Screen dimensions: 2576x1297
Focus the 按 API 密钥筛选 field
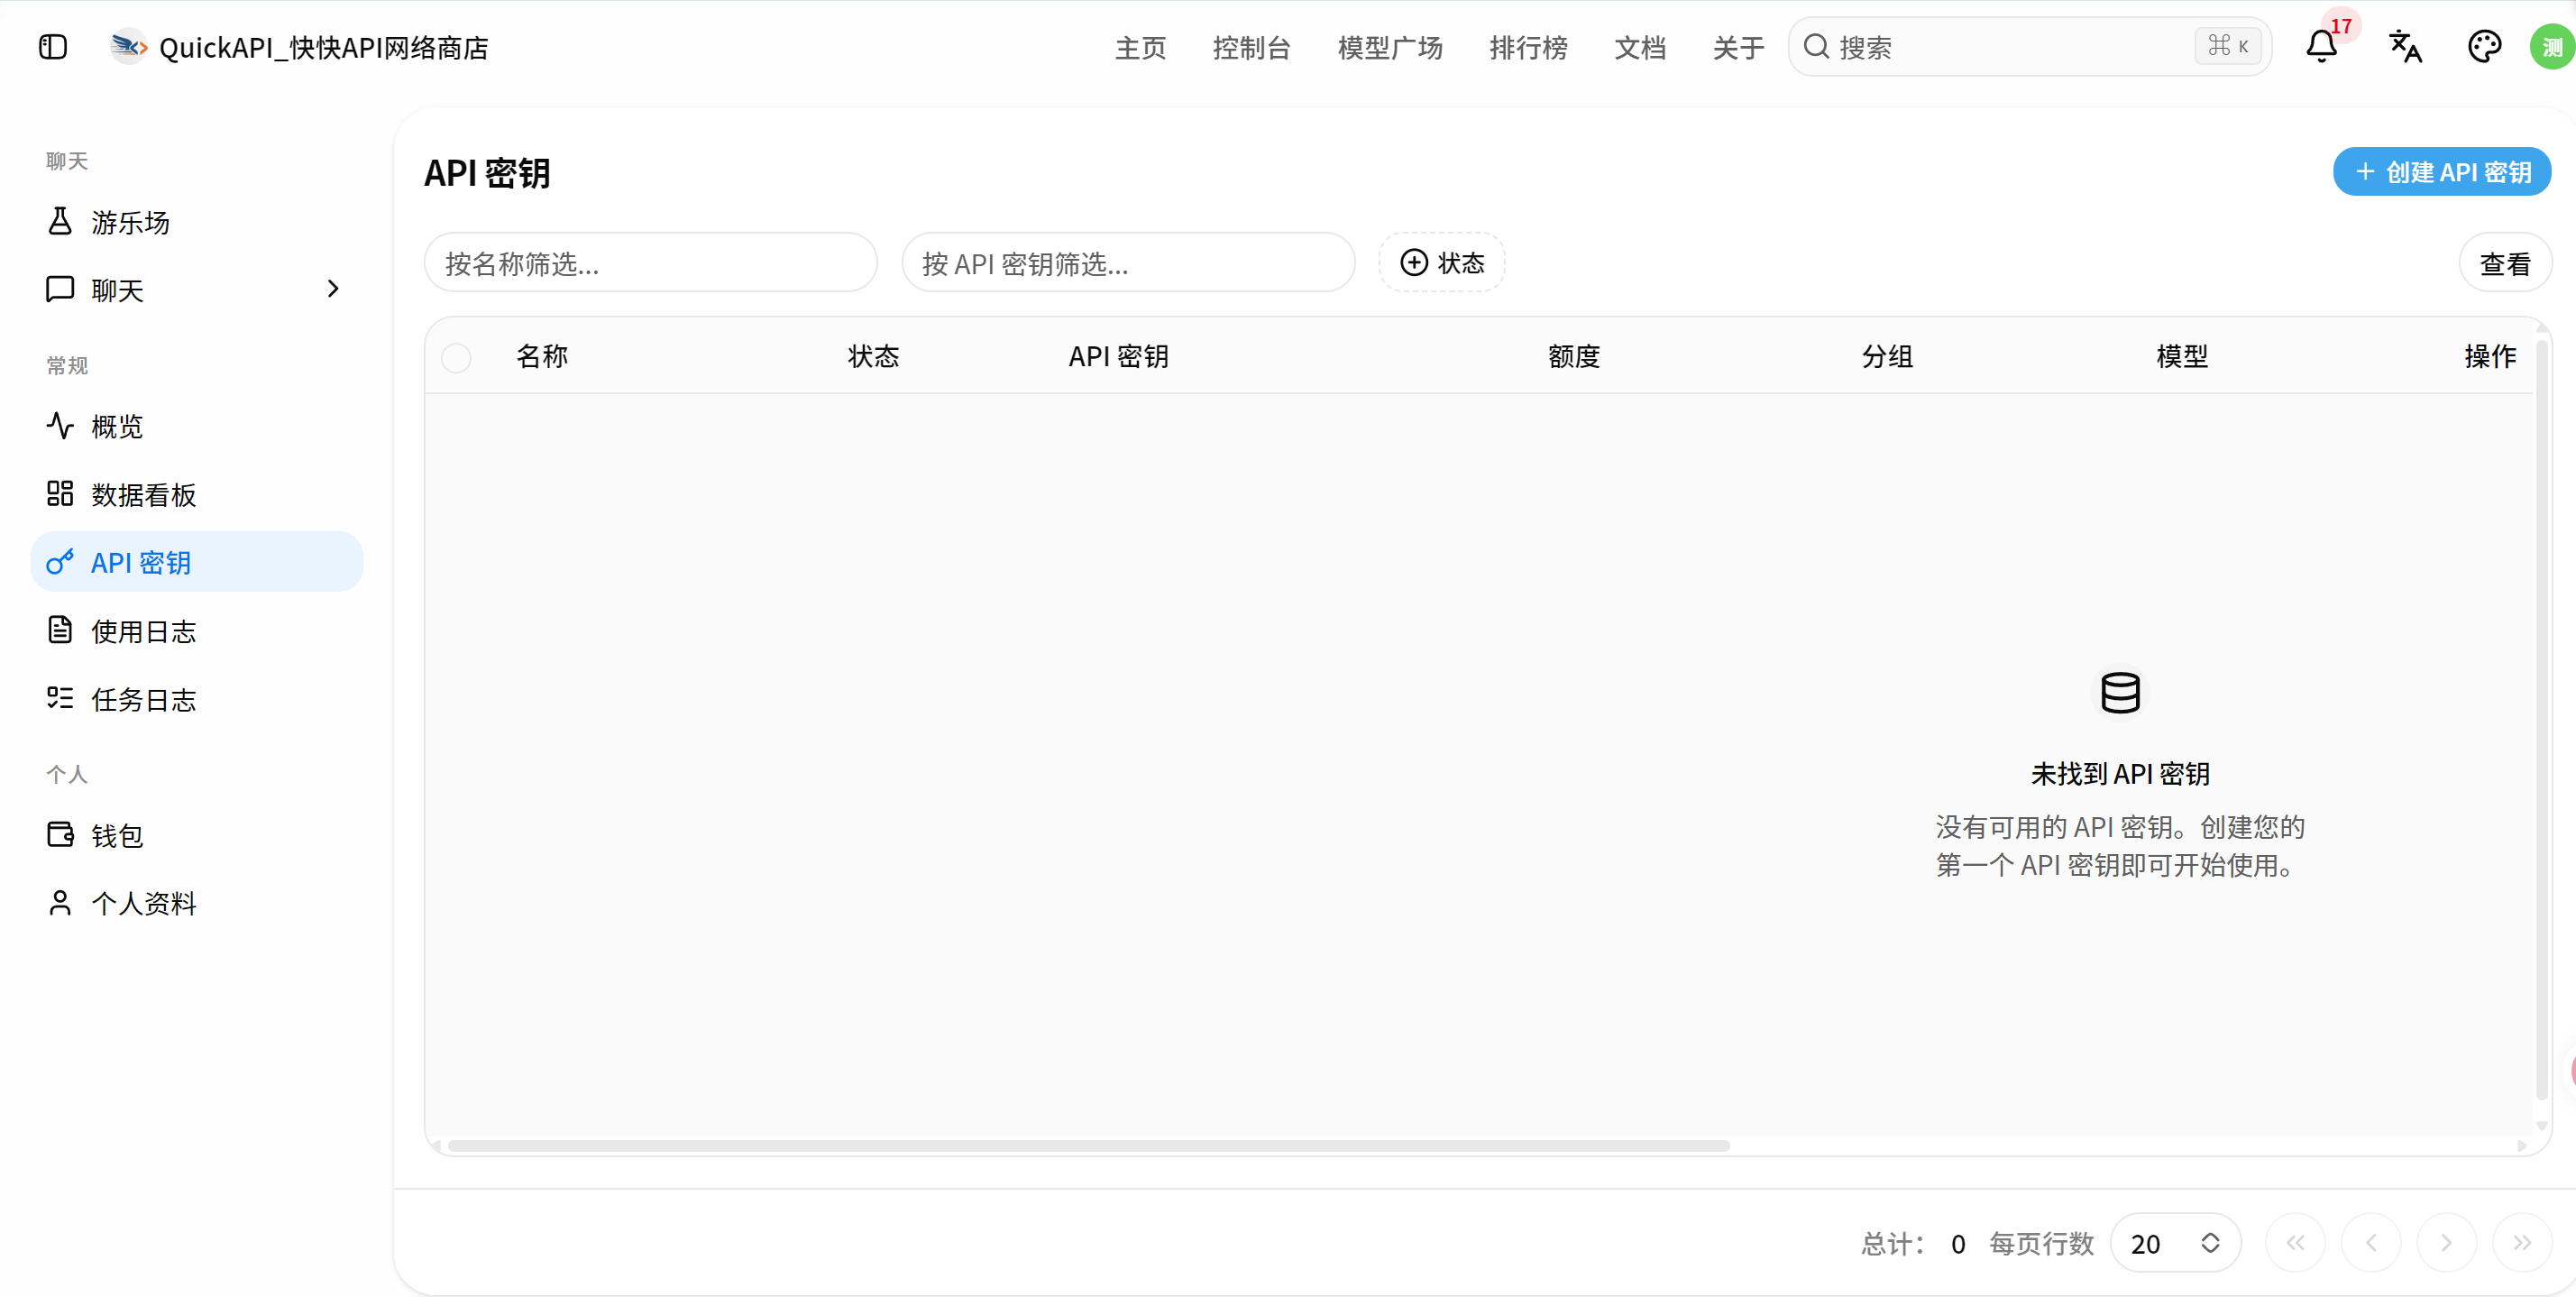tap(1128, 263)
